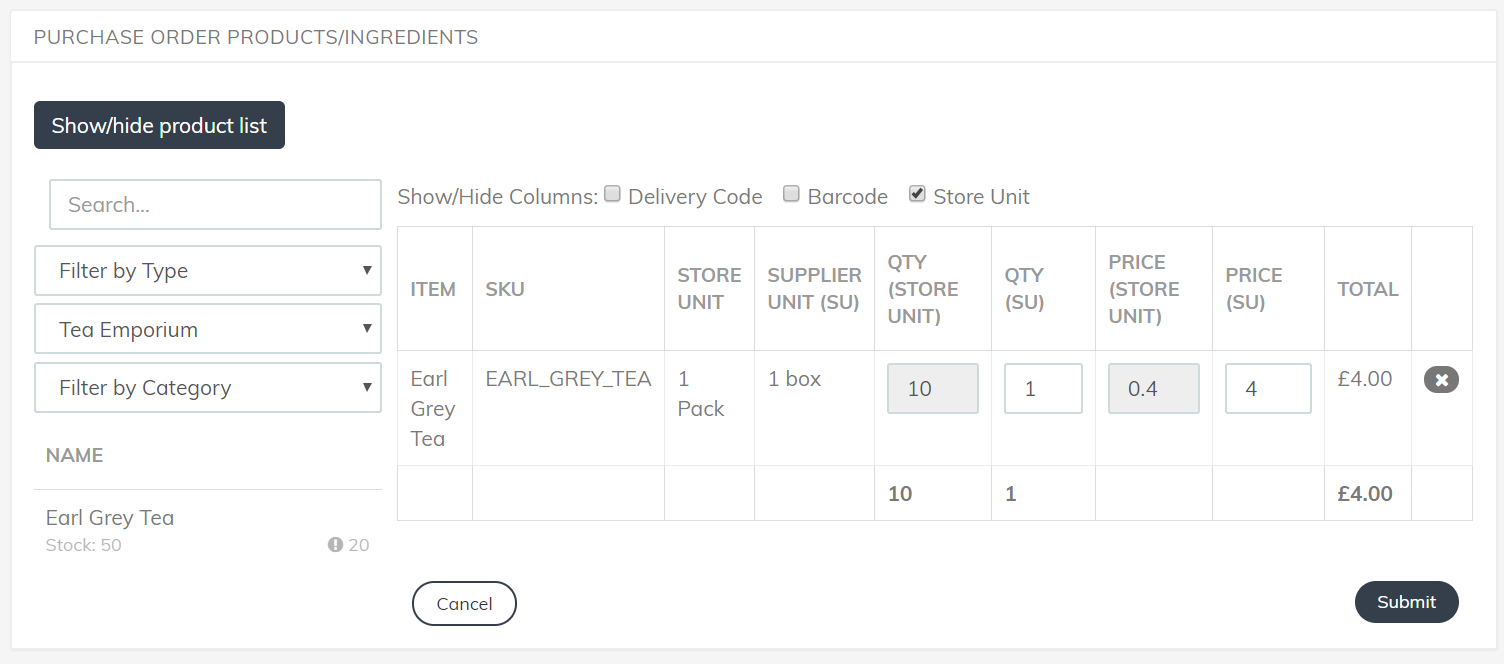Cancel the purchase order

tap(464, 603)
